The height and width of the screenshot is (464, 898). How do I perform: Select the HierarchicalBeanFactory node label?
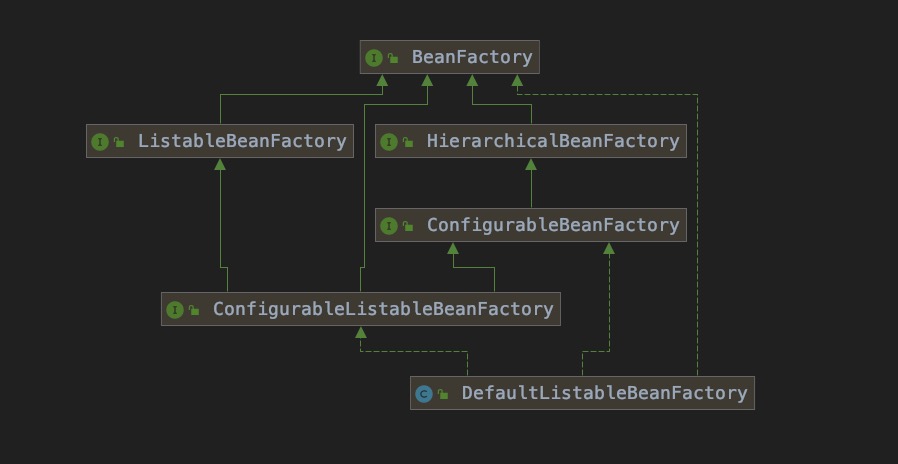[553, 141]
